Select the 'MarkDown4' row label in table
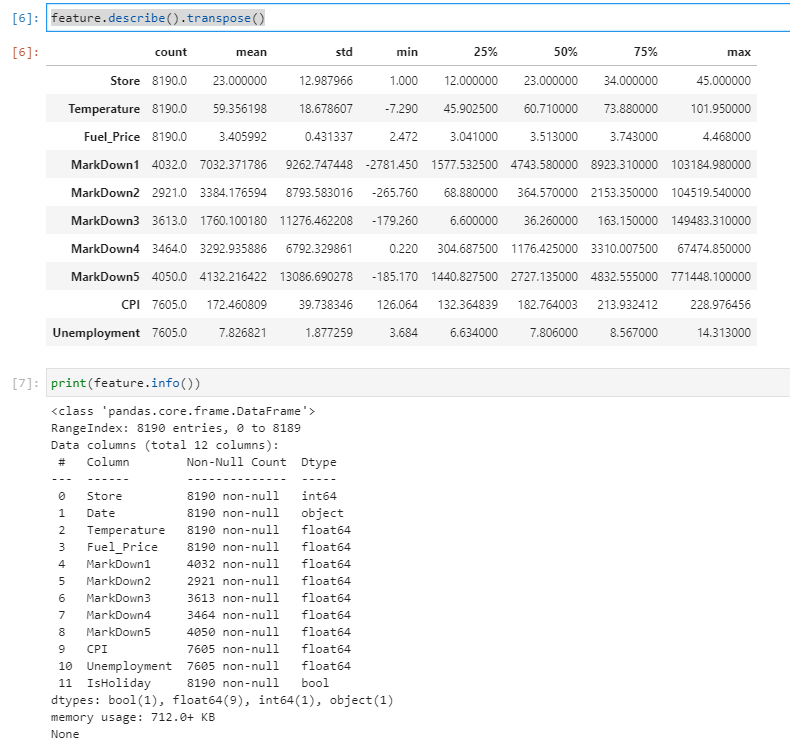The height and width of the screenshot is (746, 790). click(105, 249)
